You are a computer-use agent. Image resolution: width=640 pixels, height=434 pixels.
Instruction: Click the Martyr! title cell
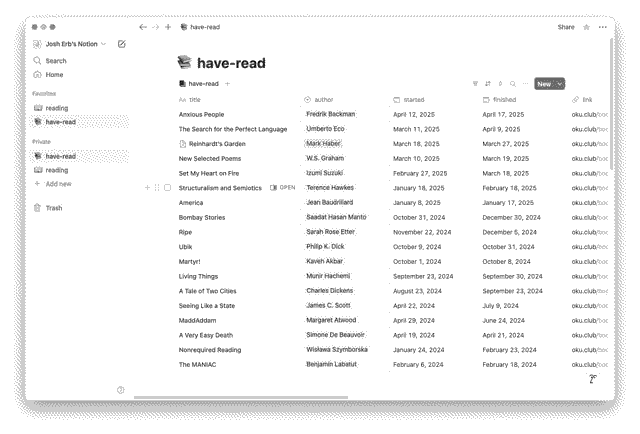(189, 262)
